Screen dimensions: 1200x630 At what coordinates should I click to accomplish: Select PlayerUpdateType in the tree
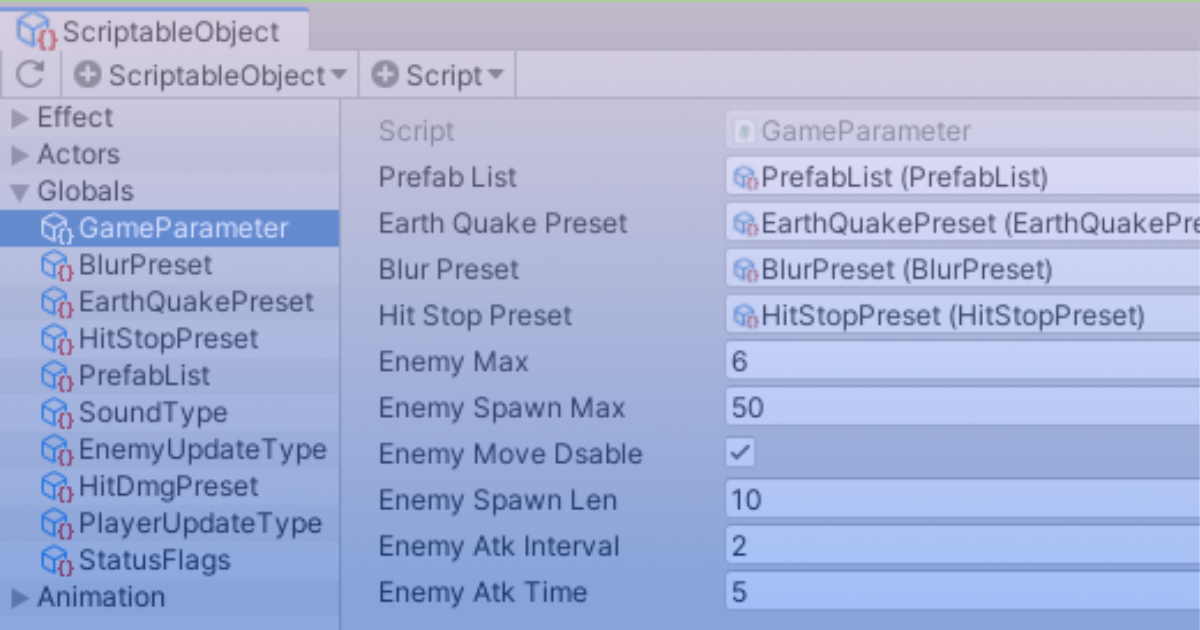click(x=200, y=524)
